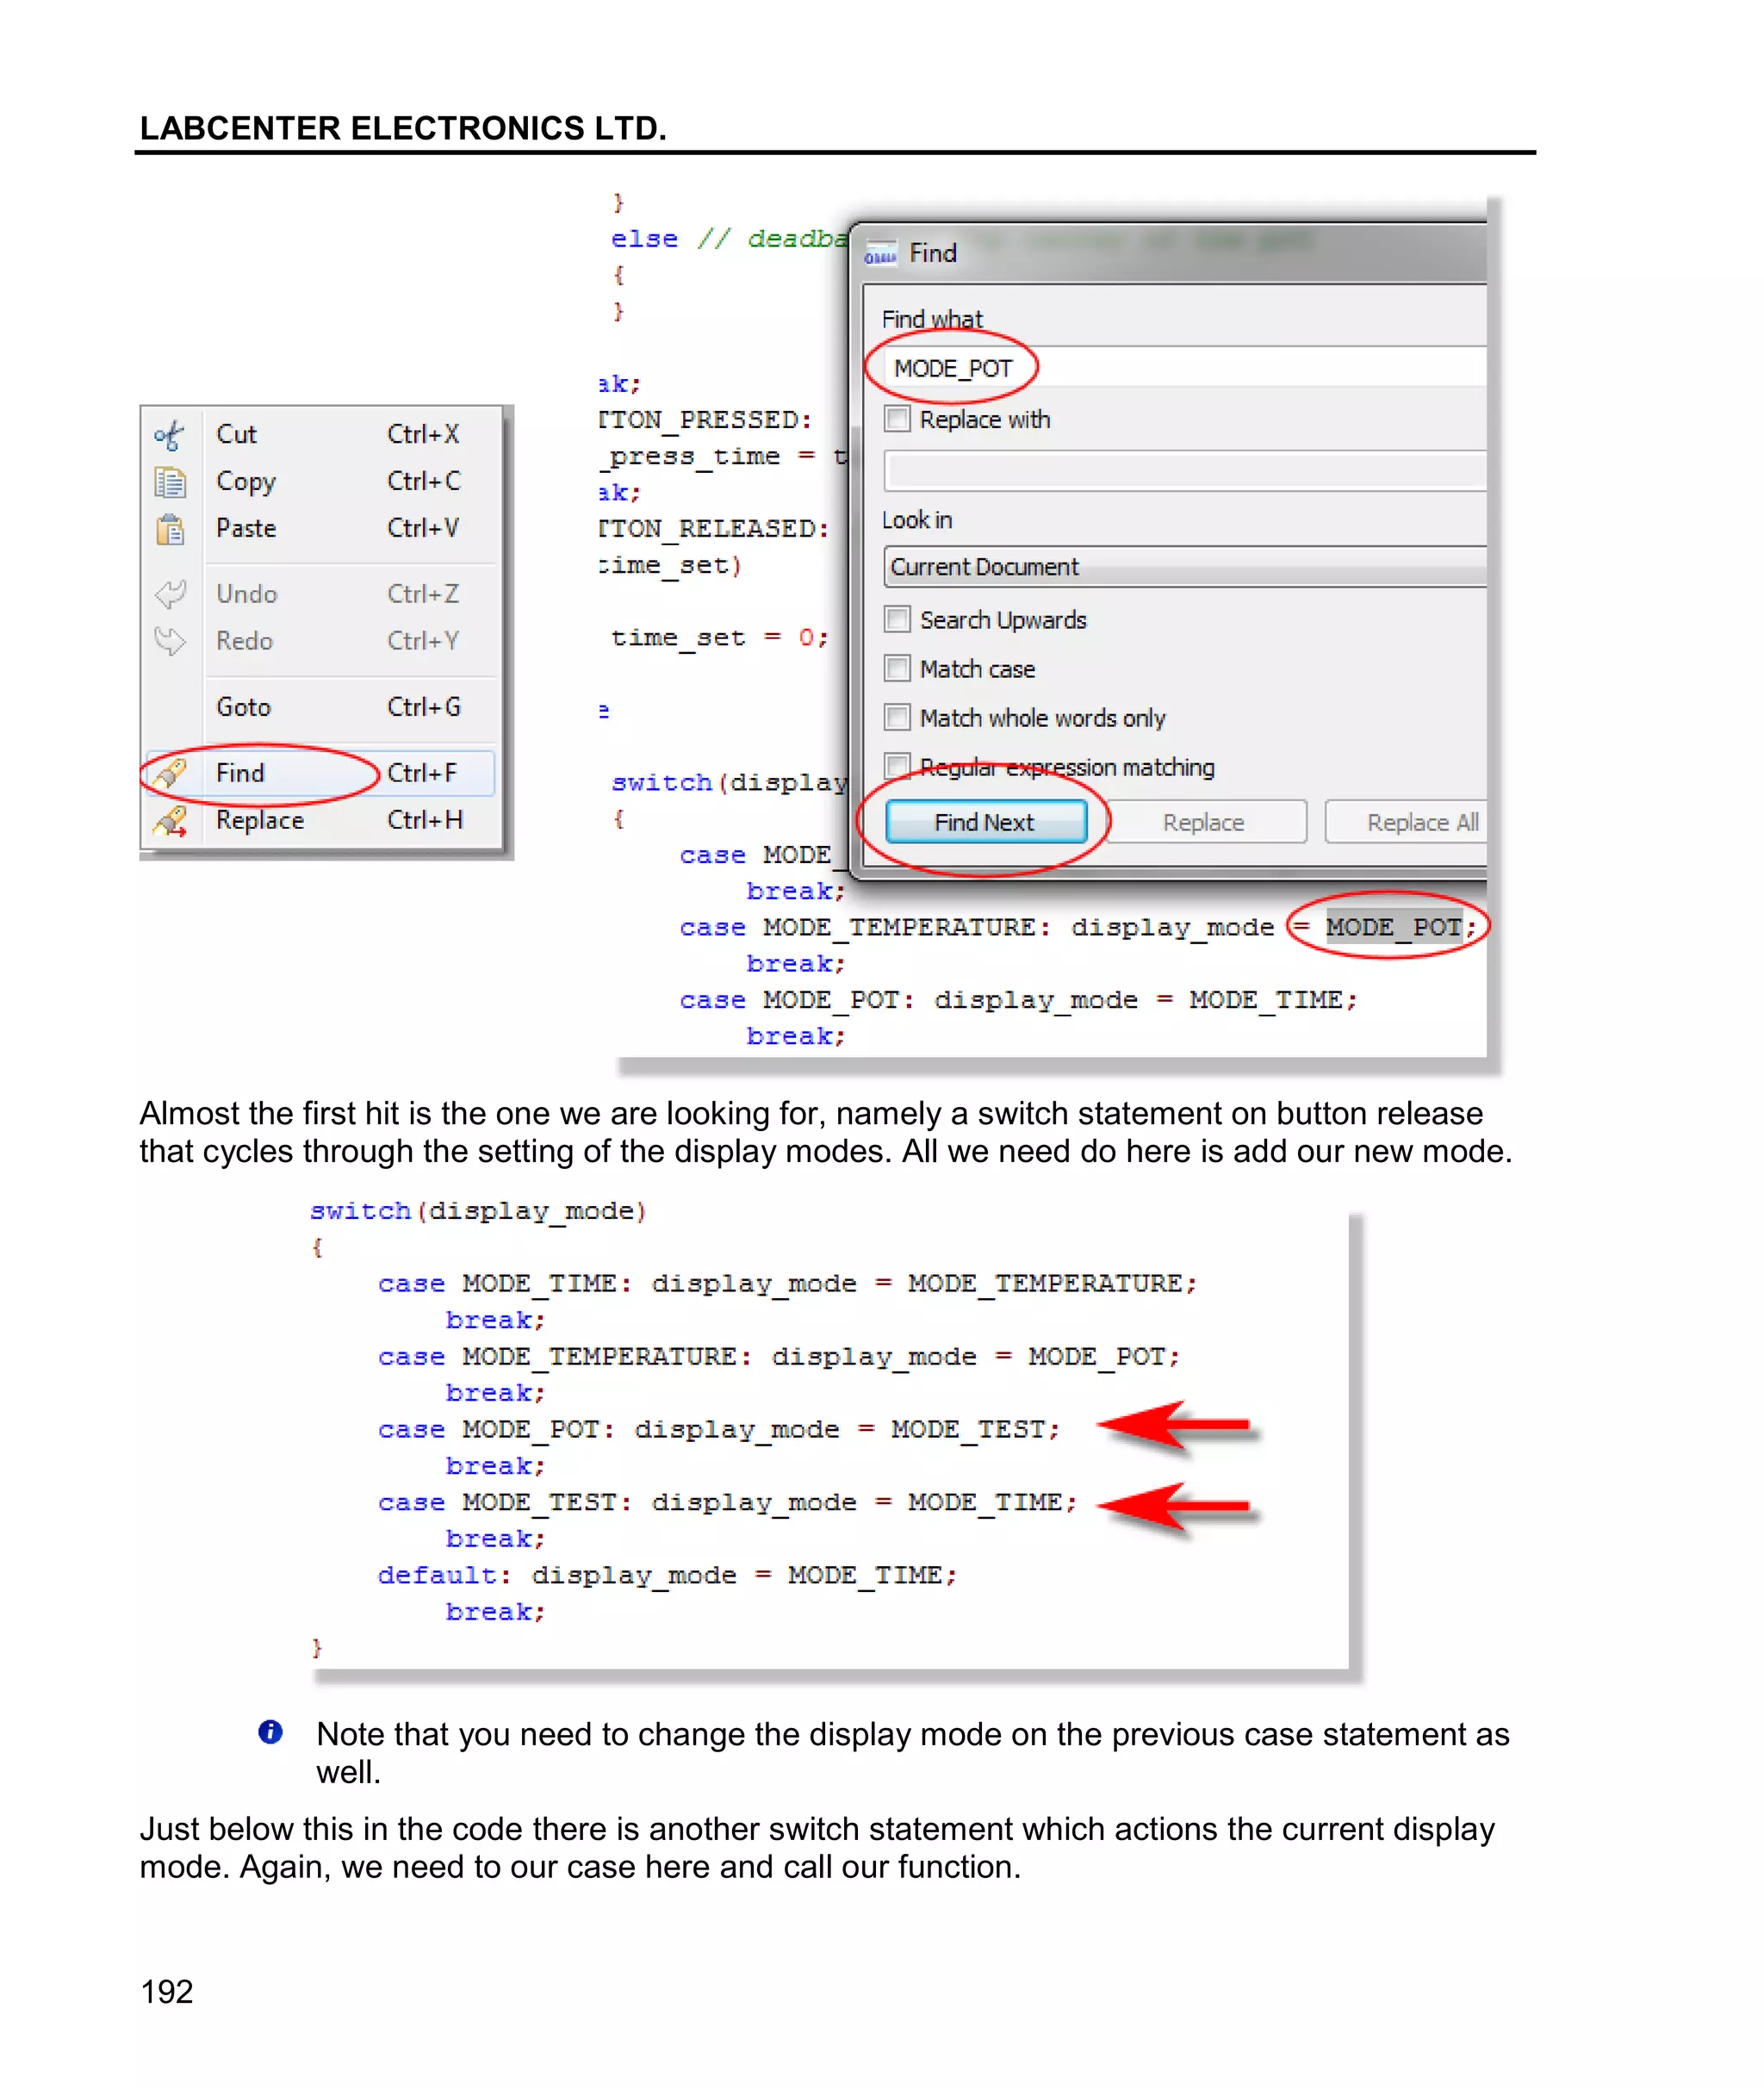Click the Ctrl+F shortcut label
This screenshot has width=1764, height=2089.
click(422, 773)
